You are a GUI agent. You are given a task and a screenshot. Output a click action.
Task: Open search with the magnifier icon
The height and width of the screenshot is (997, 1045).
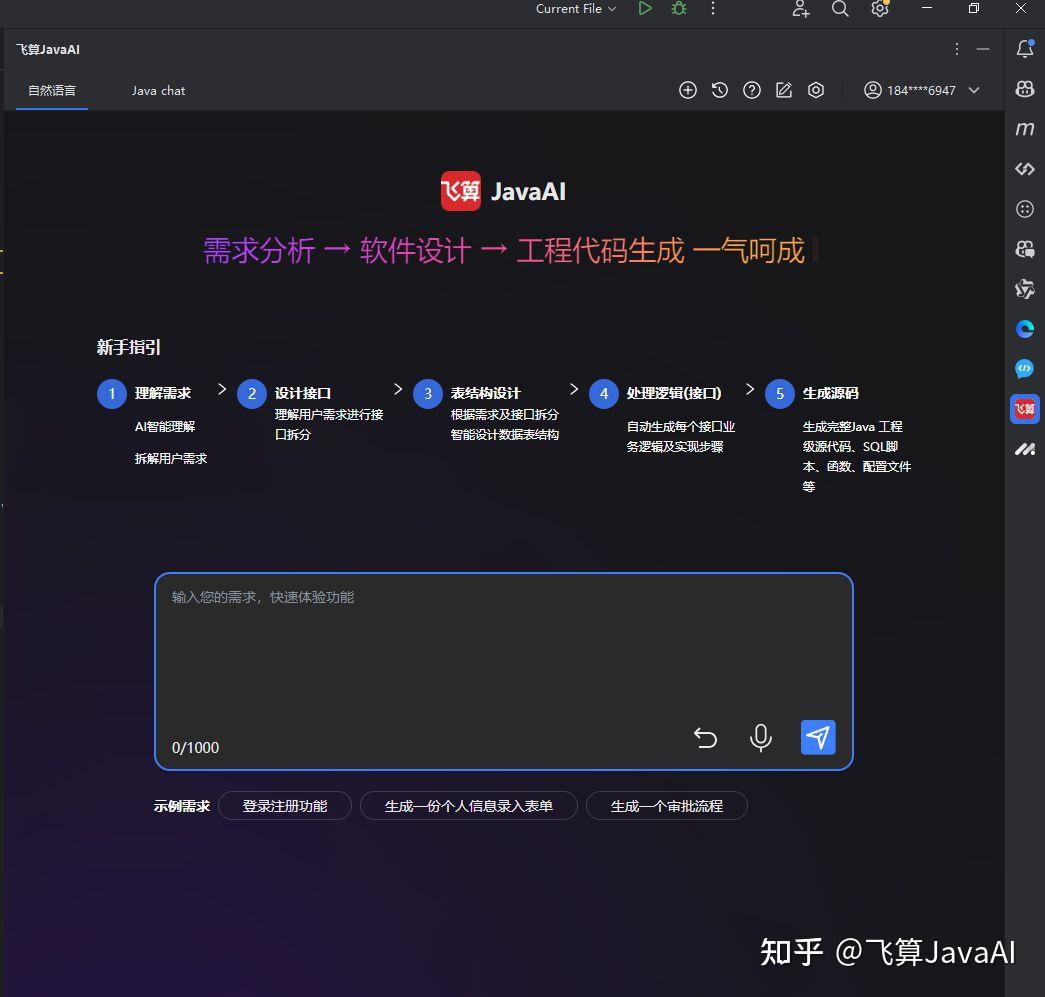[840, 9]
